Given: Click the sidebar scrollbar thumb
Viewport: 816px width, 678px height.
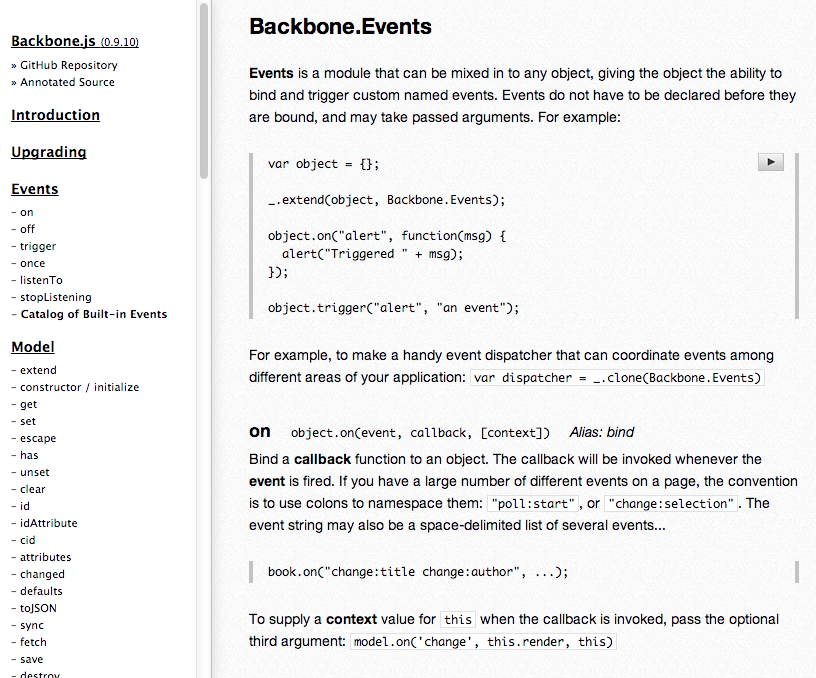Looking at the screenshot, I should (204, 90).
